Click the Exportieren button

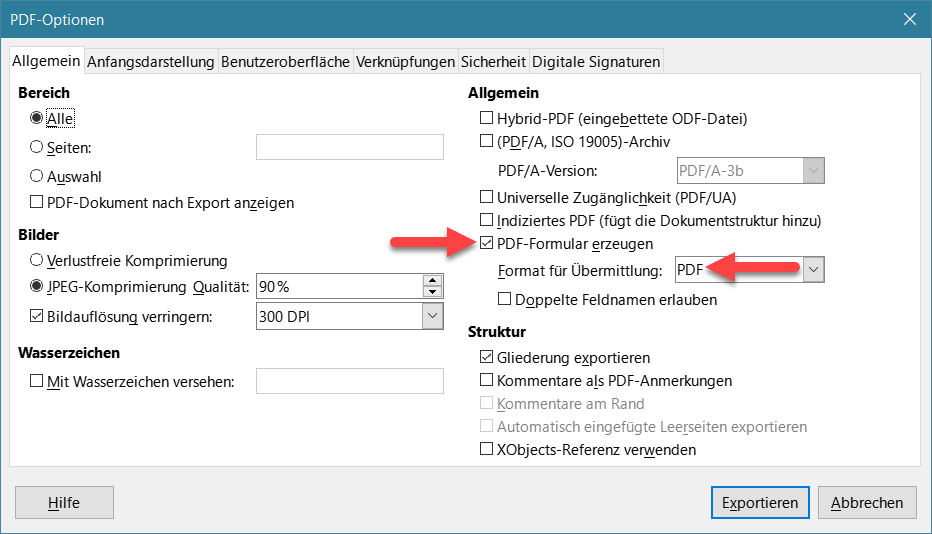pos(760,502)
